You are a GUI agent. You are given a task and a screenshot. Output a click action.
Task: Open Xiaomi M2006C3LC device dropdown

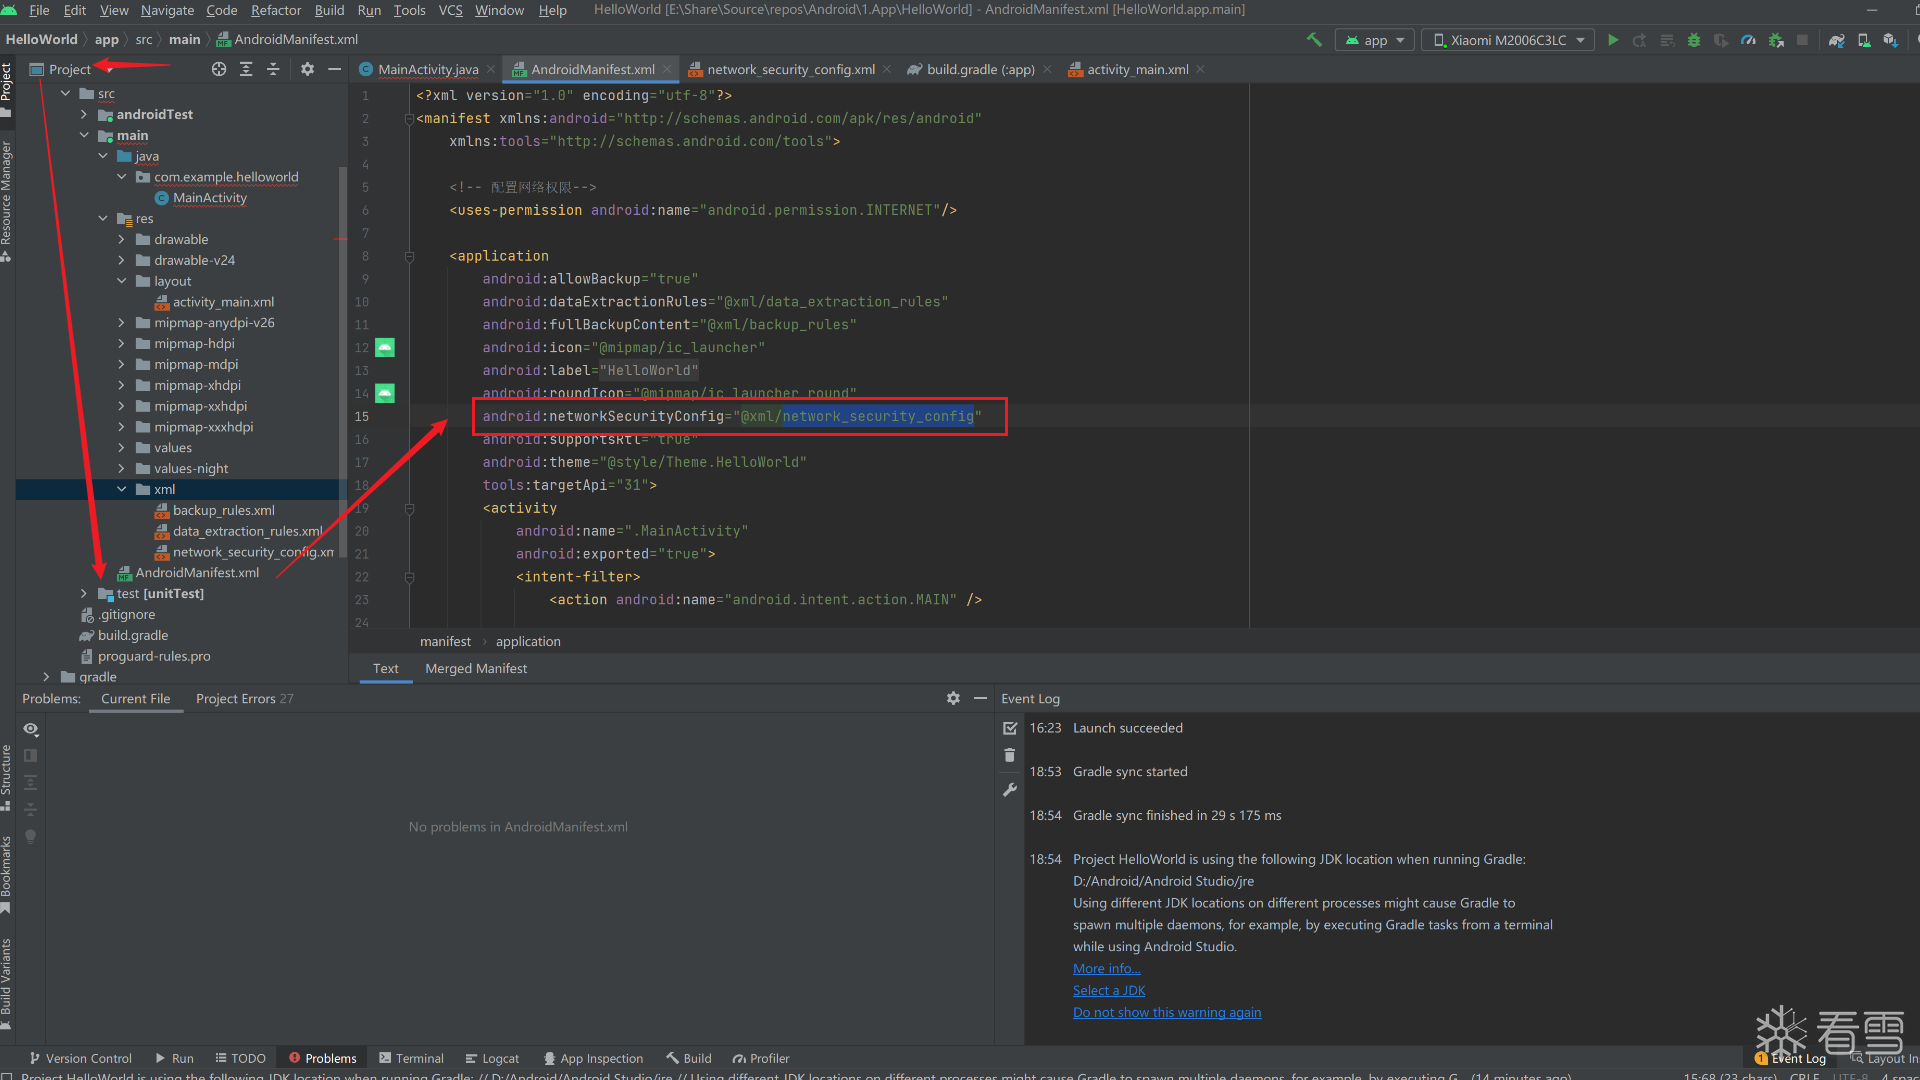[x=1509, y=40]
